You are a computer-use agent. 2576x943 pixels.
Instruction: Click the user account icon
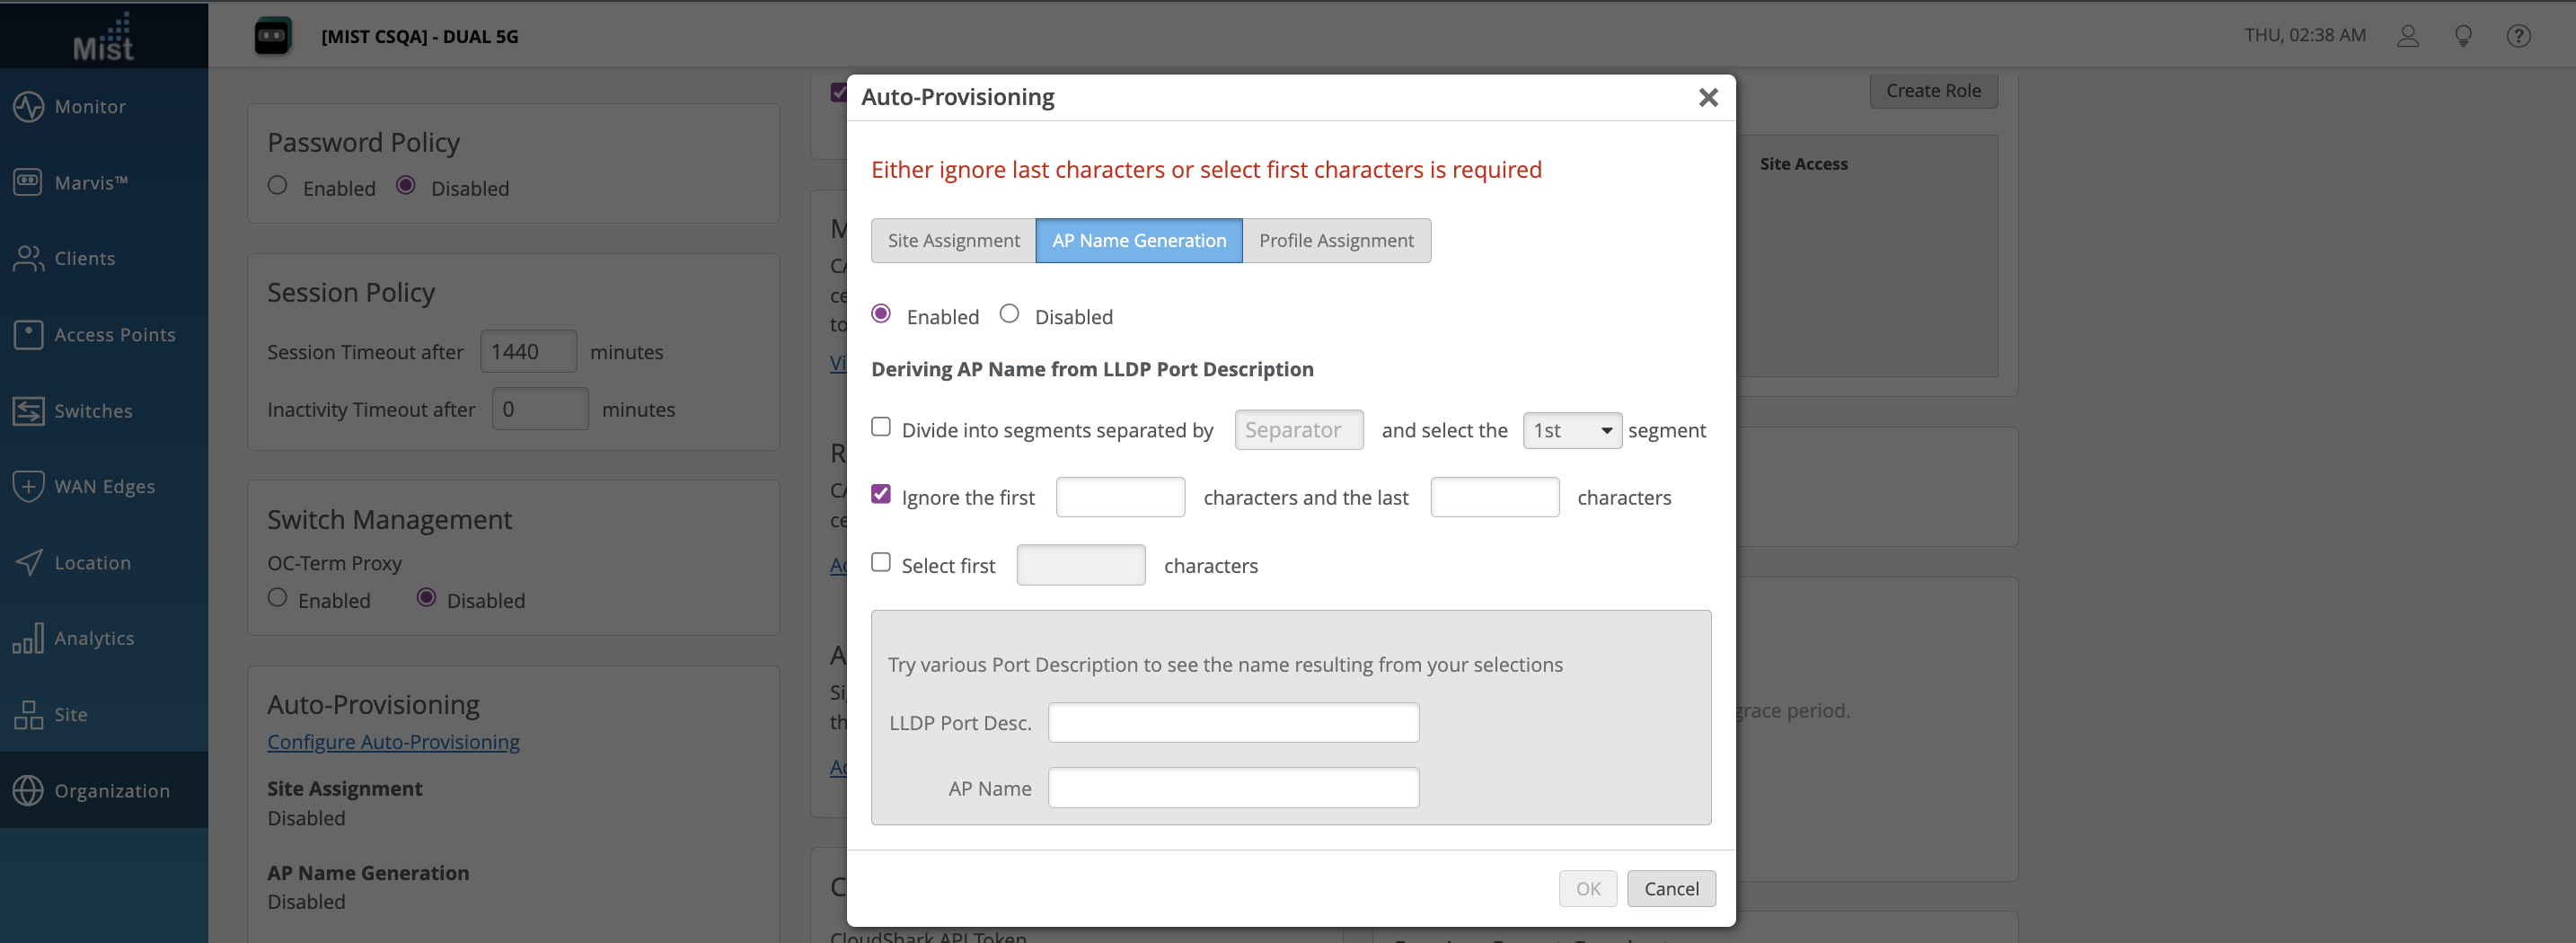2408,36
